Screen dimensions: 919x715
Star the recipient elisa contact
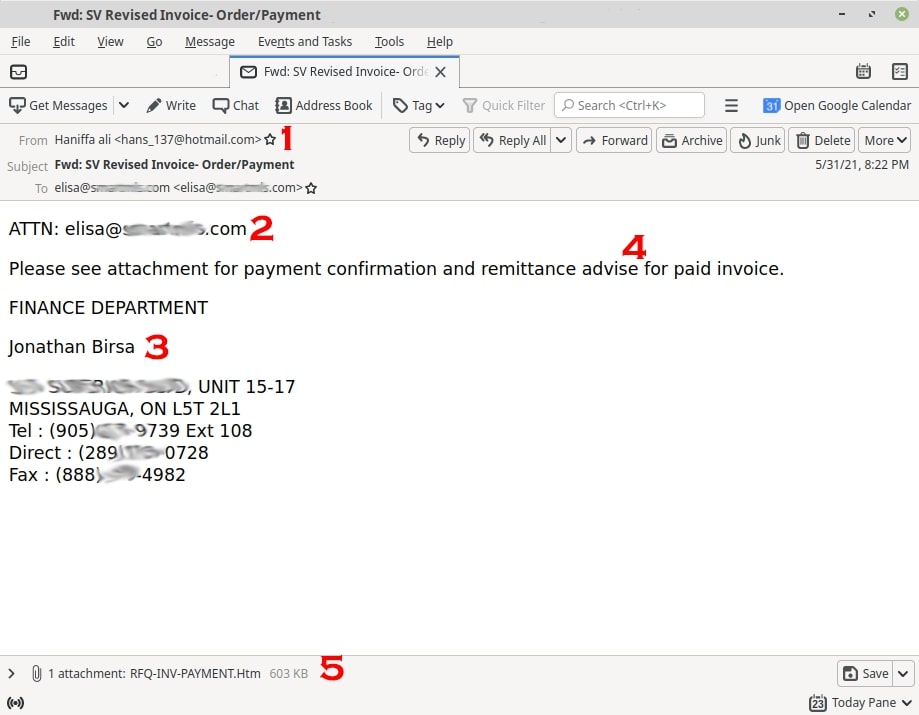pyautogui.click(x=311, y=188)
